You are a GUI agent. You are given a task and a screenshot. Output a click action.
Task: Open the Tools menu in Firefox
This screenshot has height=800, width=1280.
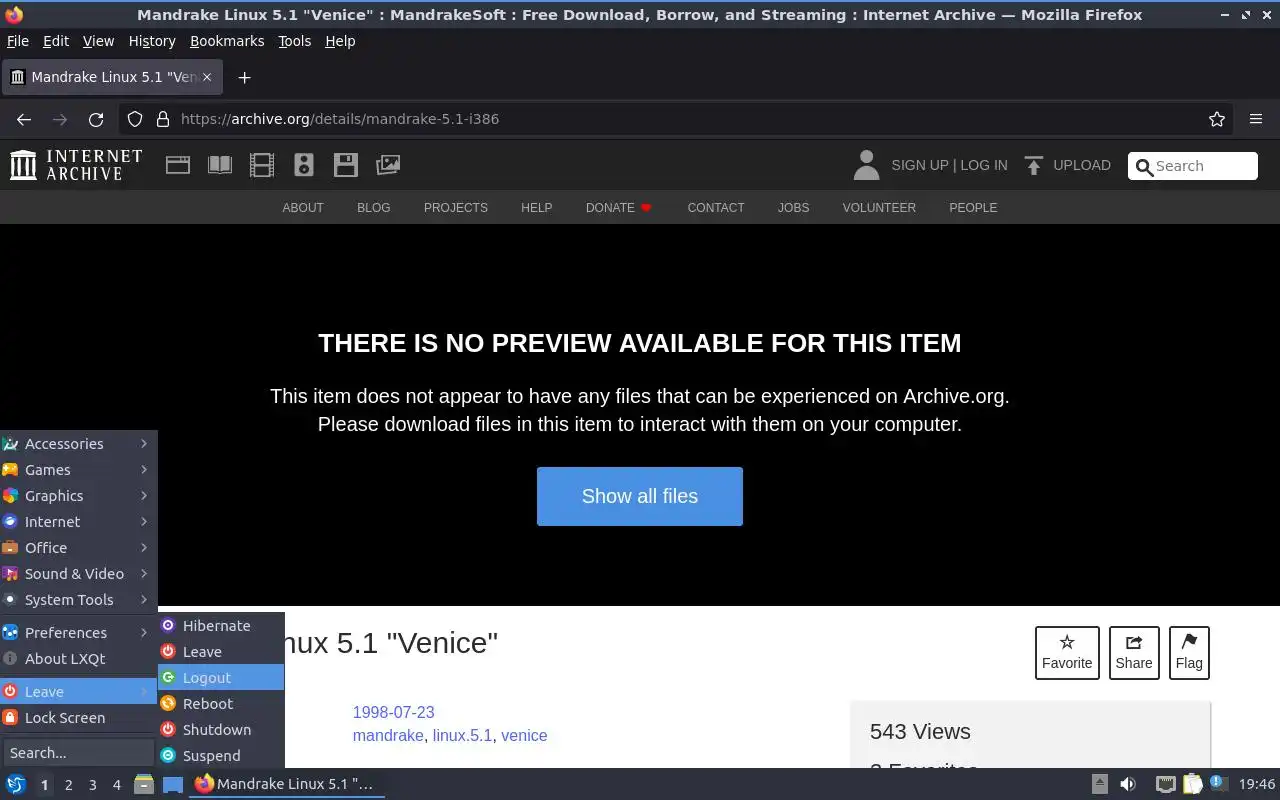coord(294,41)
